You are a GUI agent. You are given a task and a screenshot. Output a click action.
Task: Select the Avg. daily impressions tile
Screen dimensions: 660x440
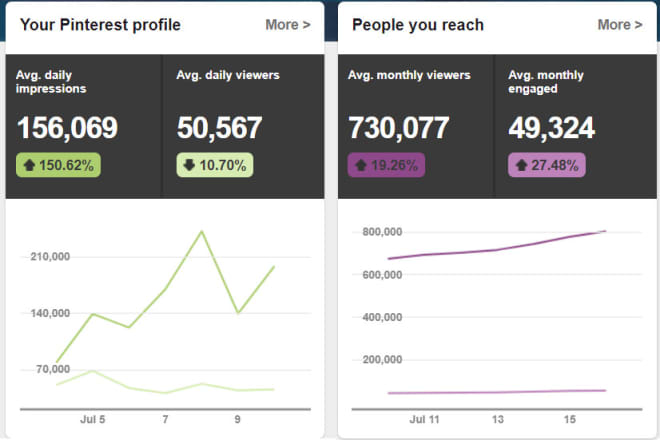[x=84, y=126]
